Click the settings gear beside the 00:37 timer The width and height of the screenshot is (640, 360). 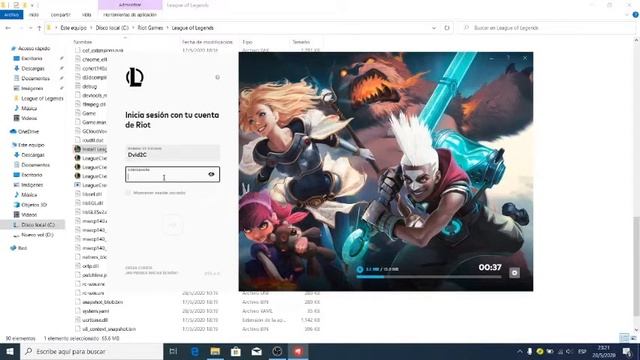[x=514, y=273]
